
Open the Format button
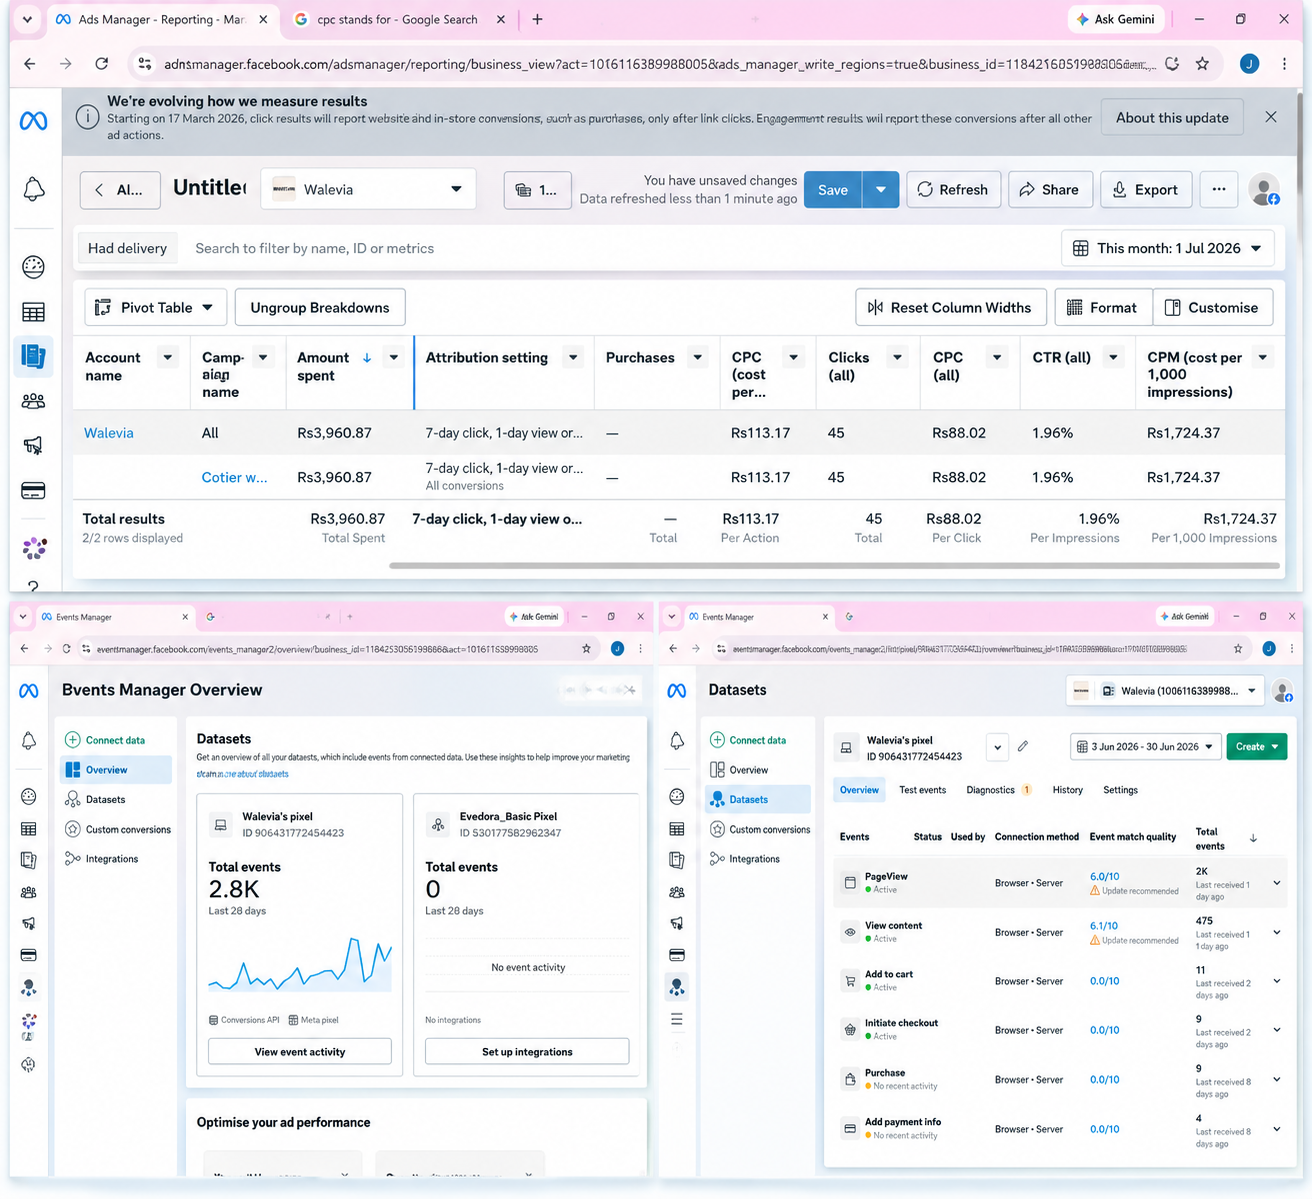coord(1103,307)
